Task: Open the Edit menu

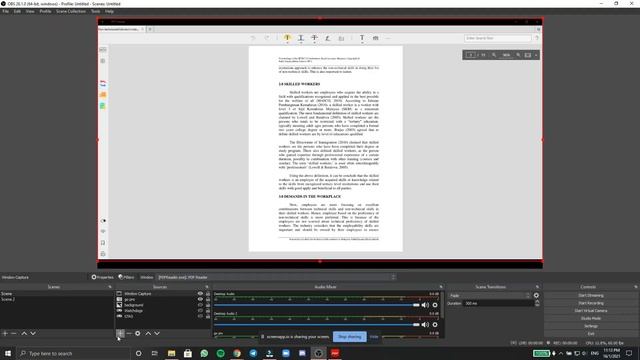Action: (17, 11)
